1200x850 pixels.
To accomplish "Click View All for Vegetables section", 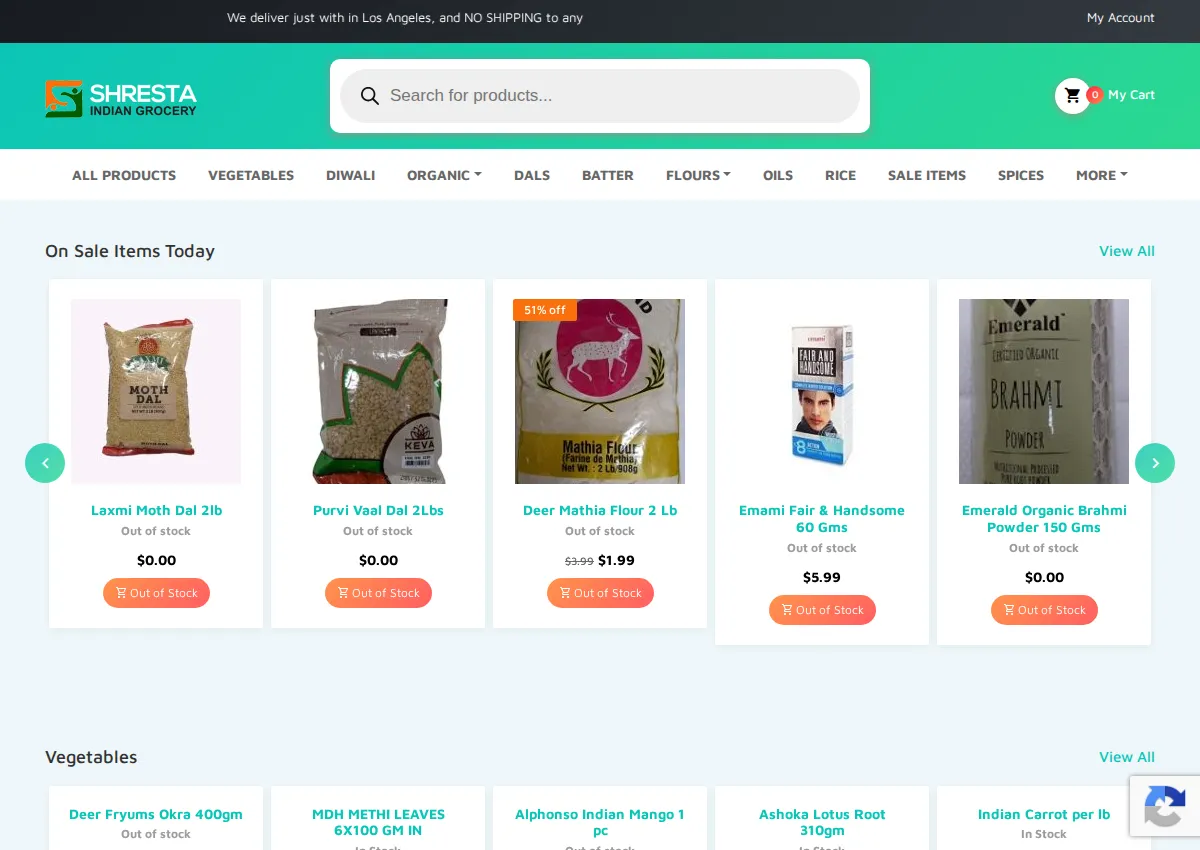I will 1127,757.
